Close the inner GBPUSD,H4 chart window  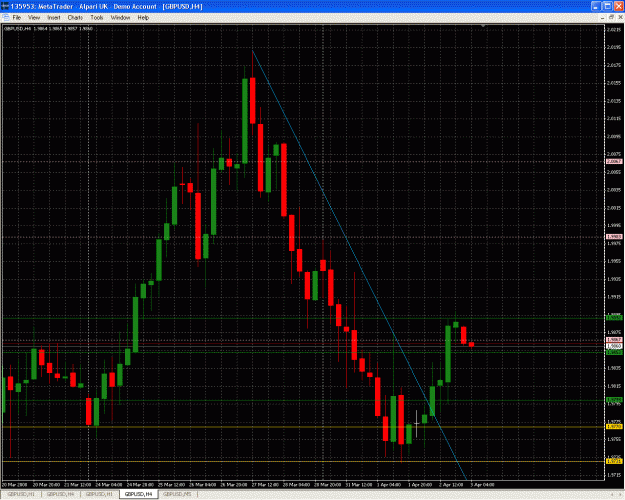pyautogui.click(x=620, y=18)
